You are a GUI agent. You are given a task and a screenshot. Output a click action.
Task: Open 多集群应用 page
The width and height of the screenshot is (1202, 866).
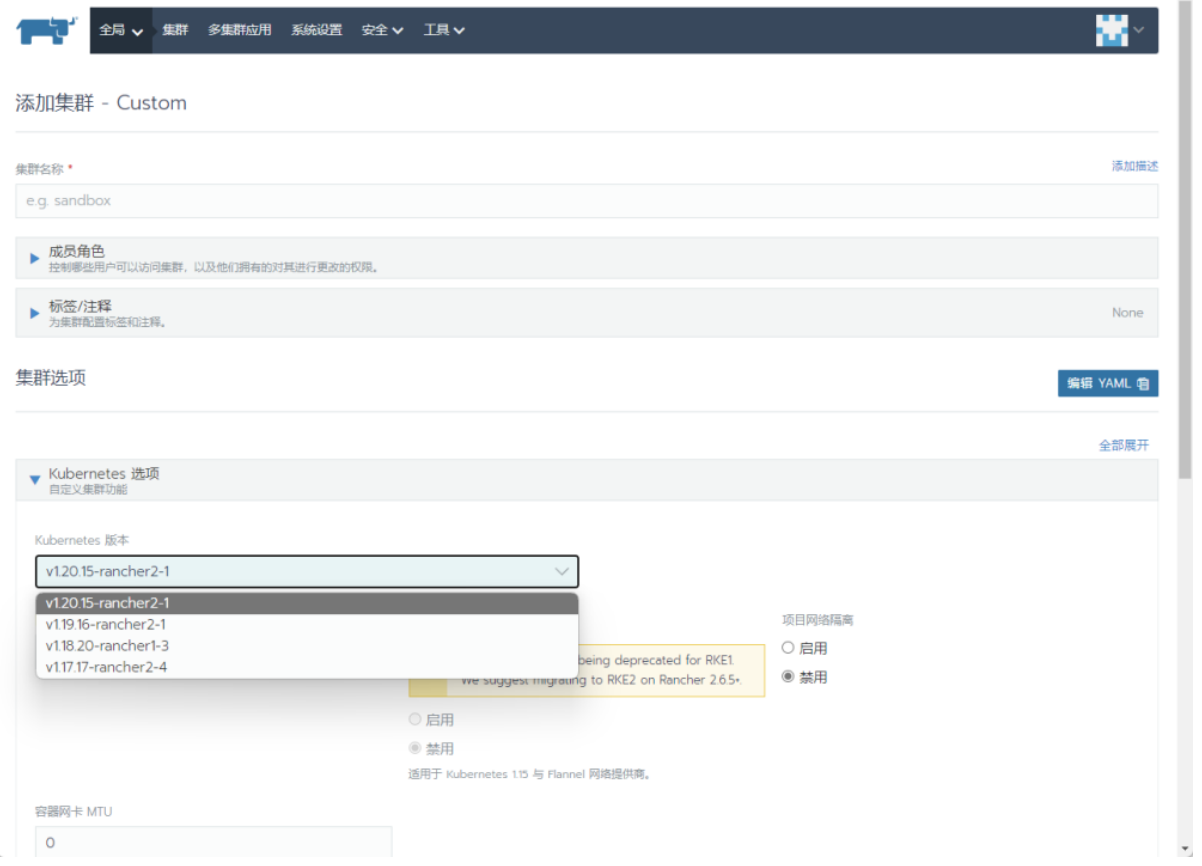point(239,30)
